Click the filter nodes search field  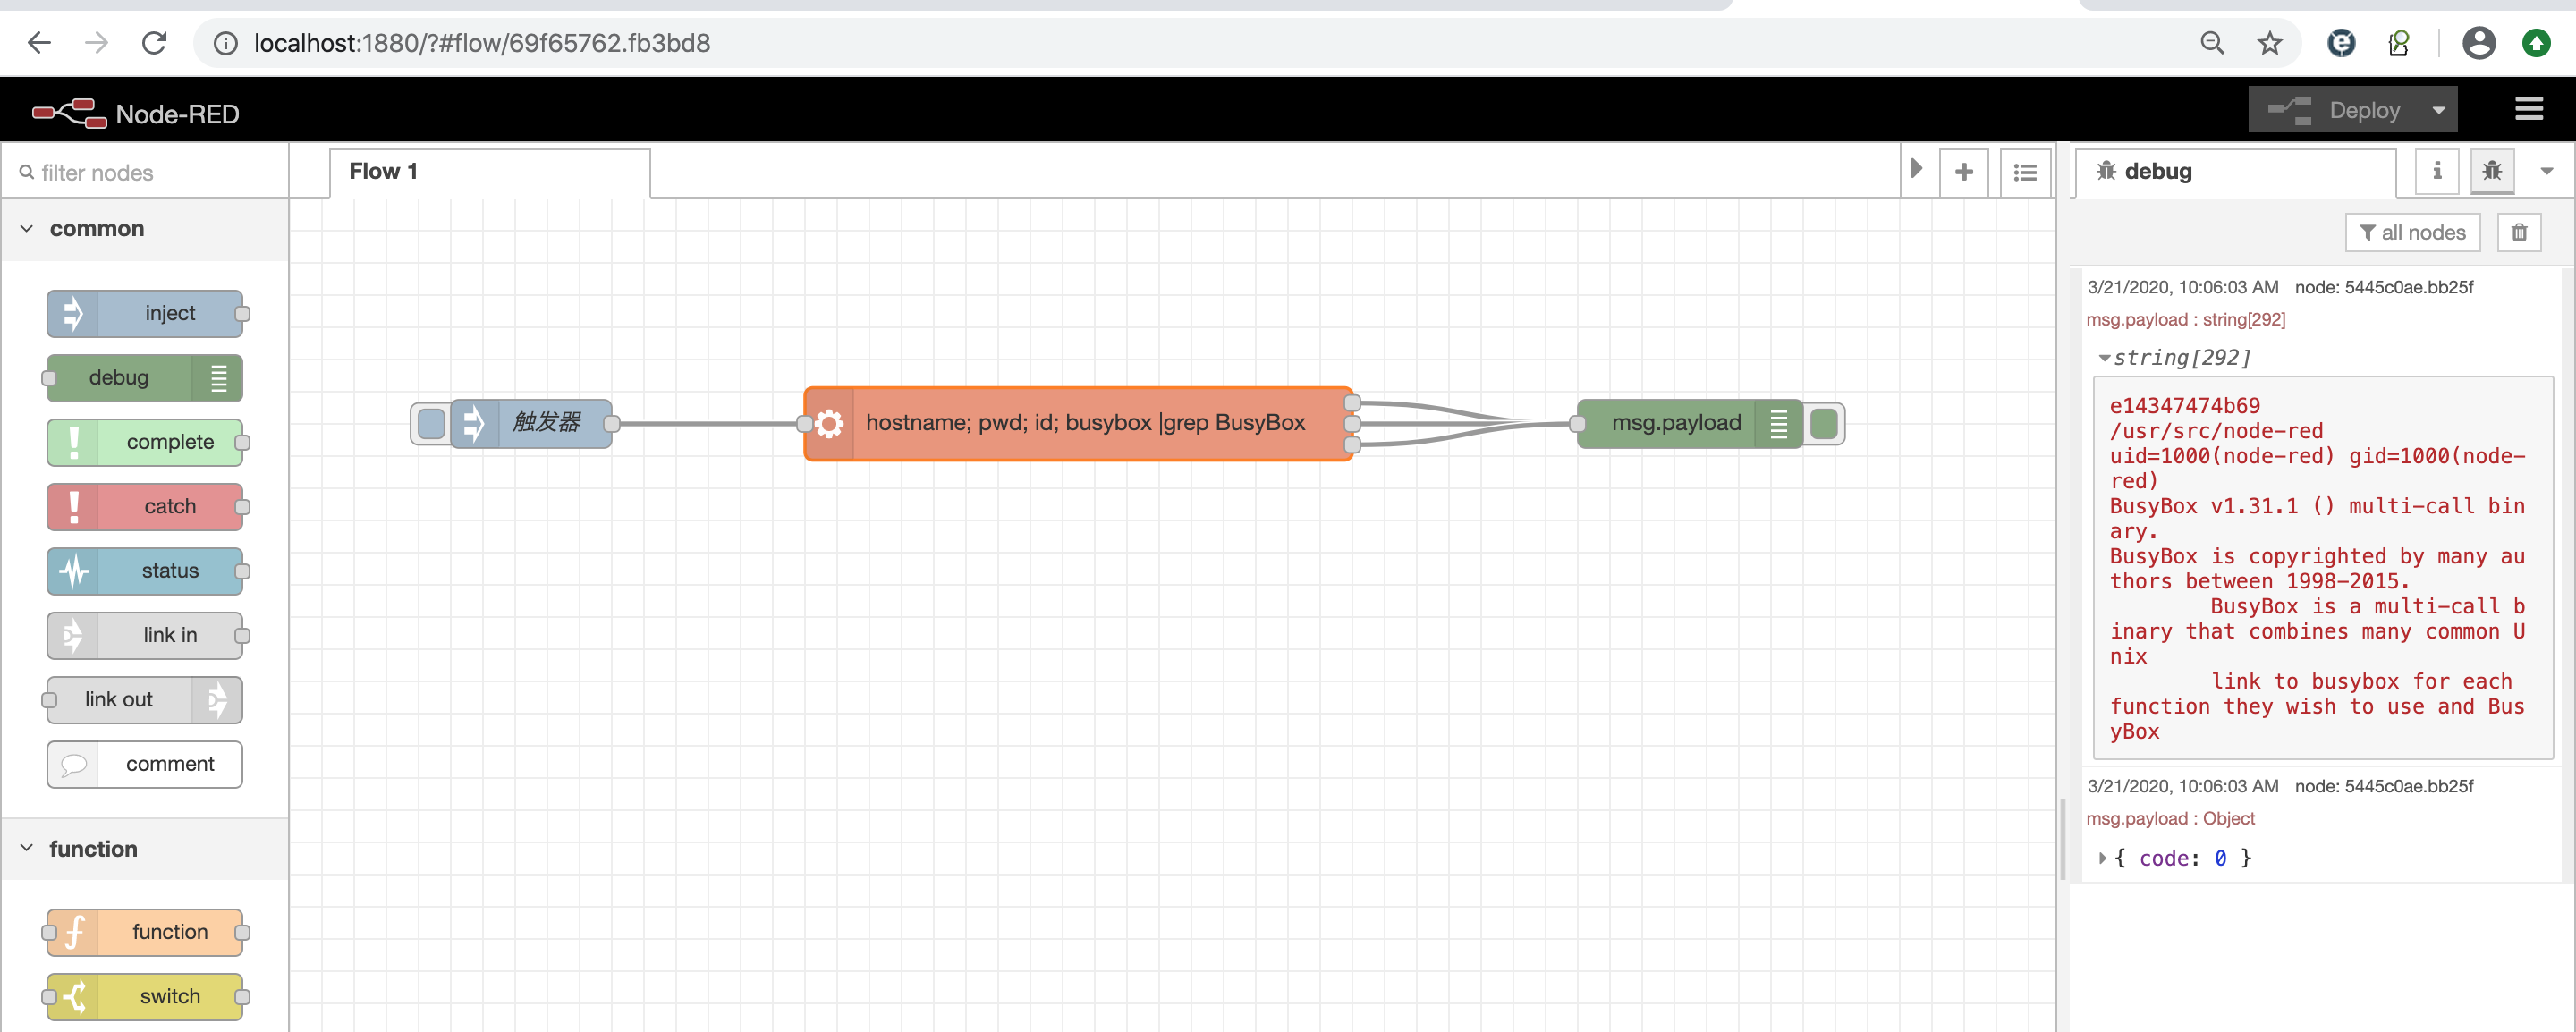click(x=150, y=173)
